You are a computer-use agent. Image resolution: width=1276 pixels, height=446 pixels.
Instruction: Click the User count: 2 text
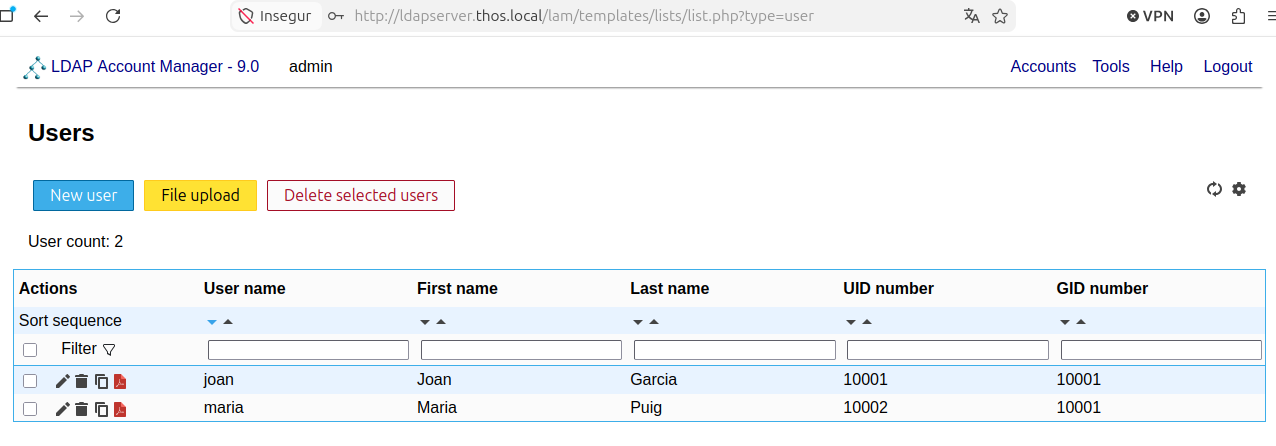tap(76, 242)
